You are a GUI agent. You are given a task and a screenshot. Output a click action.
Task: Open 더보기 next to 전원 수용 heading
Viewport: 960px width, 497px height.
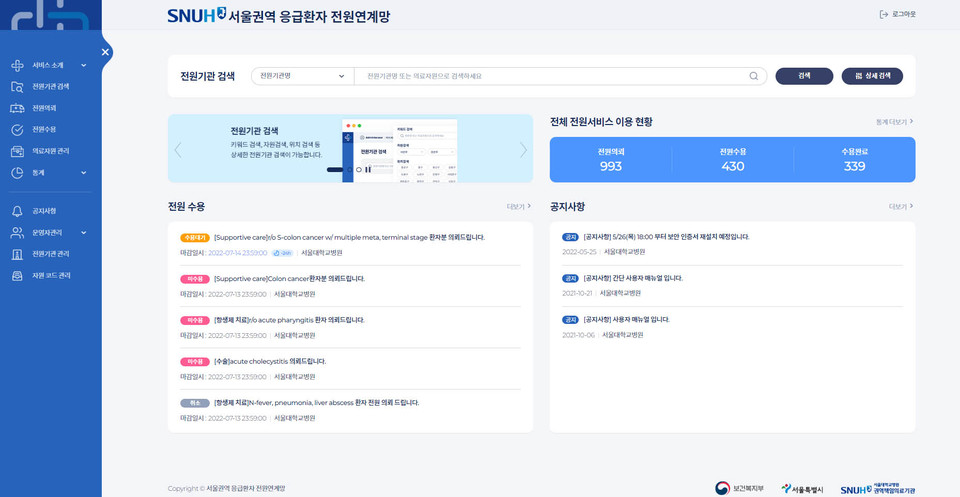pyautogui.click(x=519, y=207)
